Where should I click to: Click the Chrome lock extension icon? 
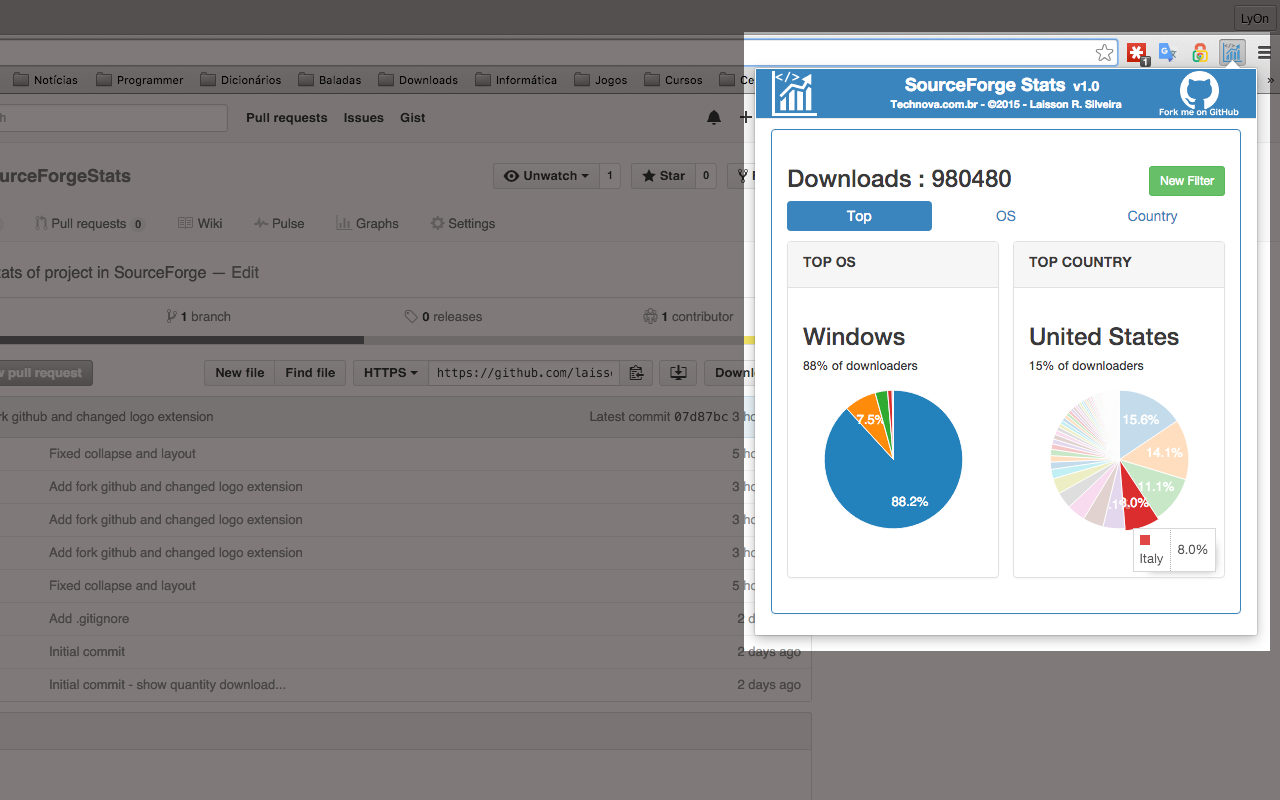click(1198, 52)
